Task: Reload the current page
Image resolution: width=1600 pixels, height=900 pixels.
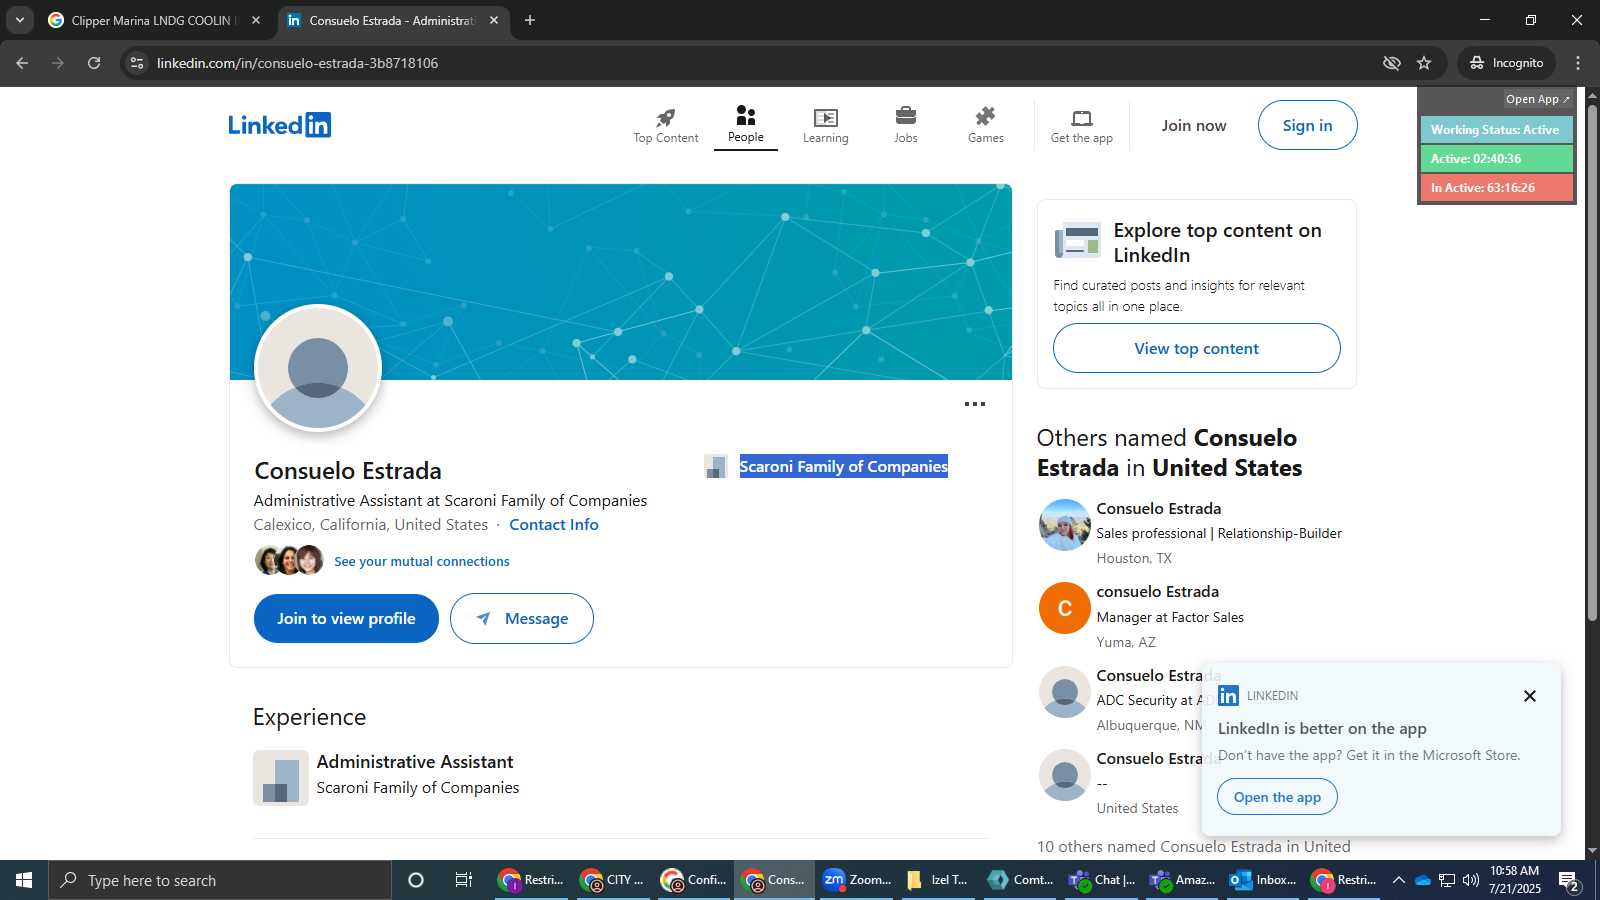Action: pos(94,63)
